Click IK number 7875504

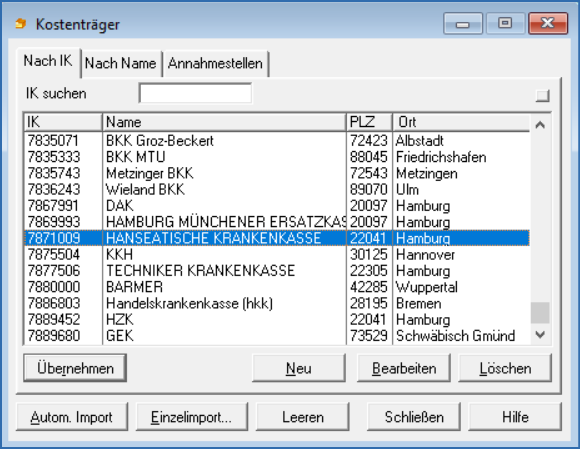pos(53,254)
